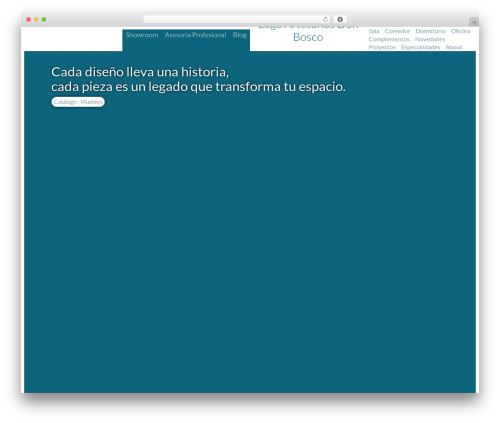This screenshot has height=423, width=500.
Task: Go to the Blog page
Action: (x=239, y=35)
